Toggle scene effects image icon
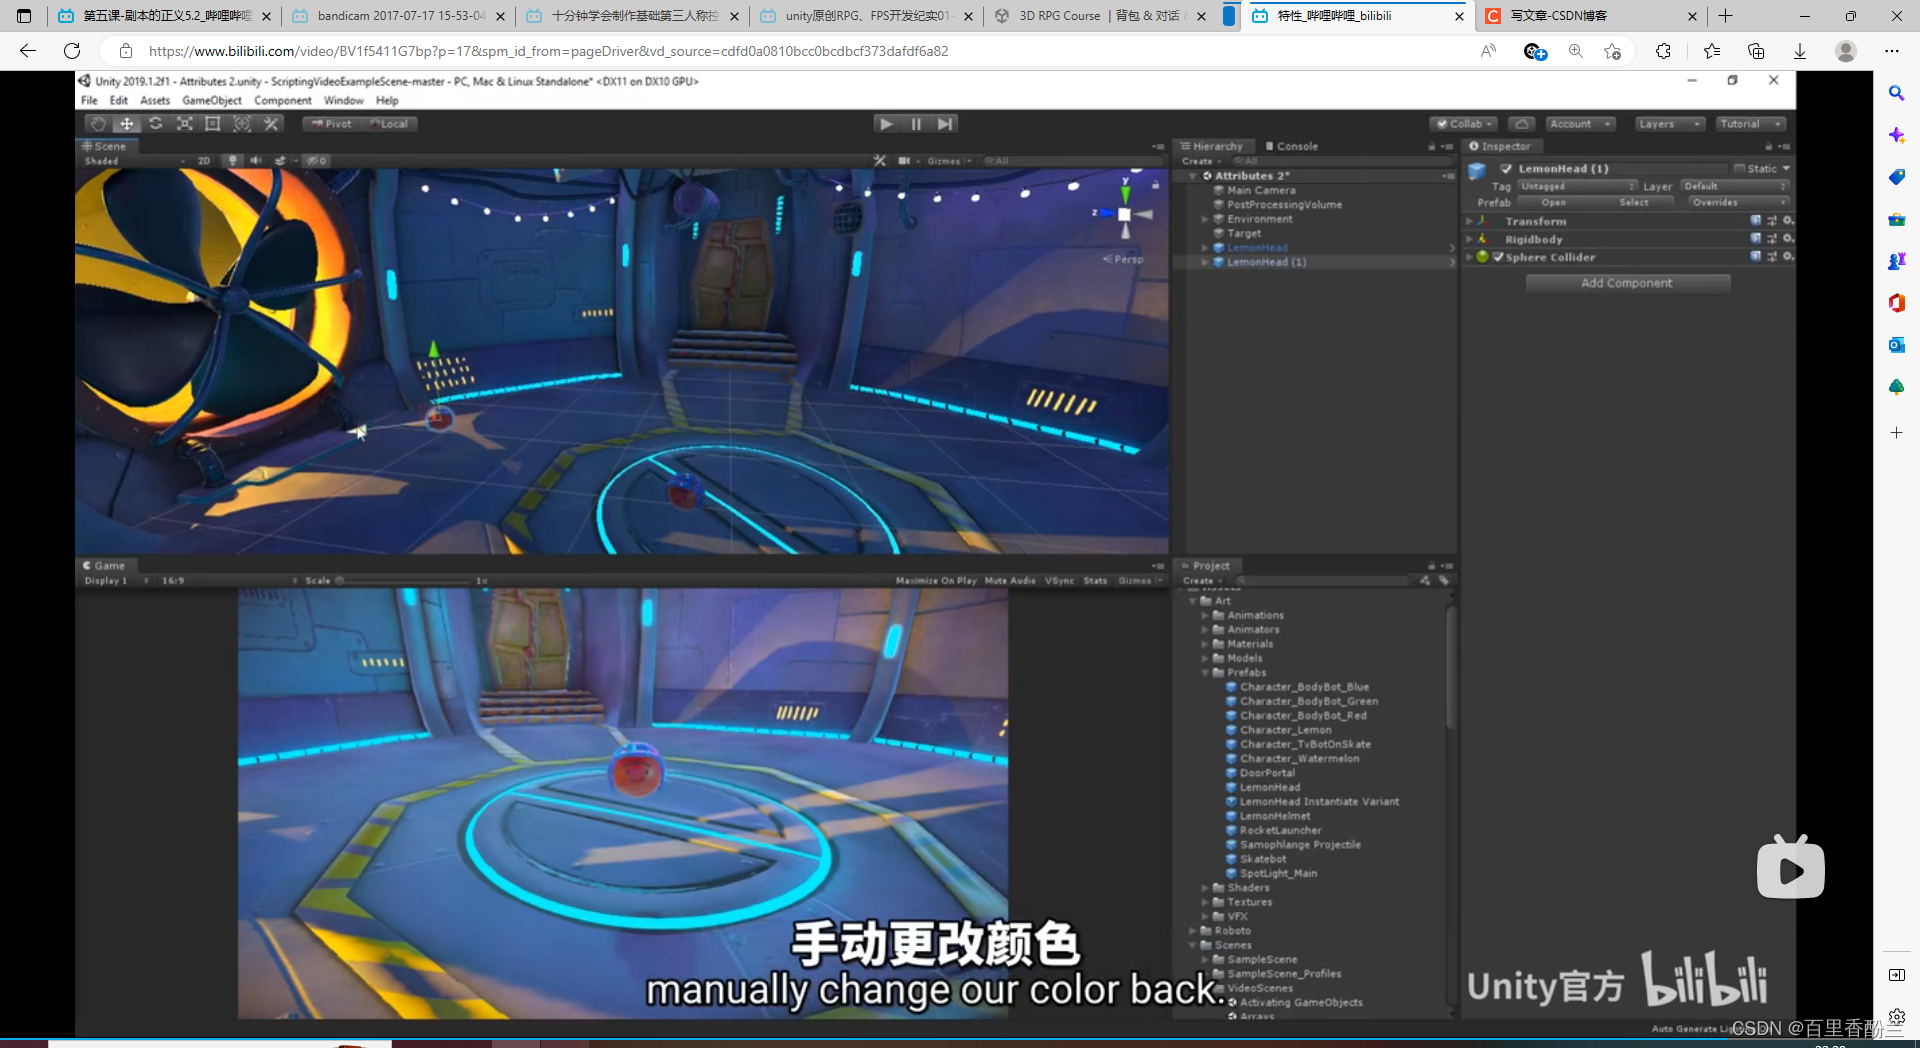Viewport: 1920px width, 1048px height. click(281, 160)
